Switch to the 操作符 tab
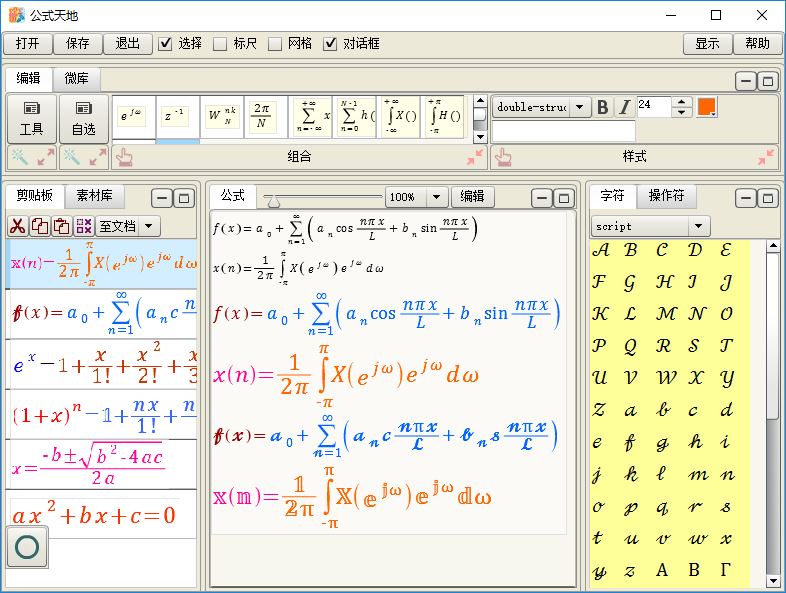 click(x=666, y=195)
